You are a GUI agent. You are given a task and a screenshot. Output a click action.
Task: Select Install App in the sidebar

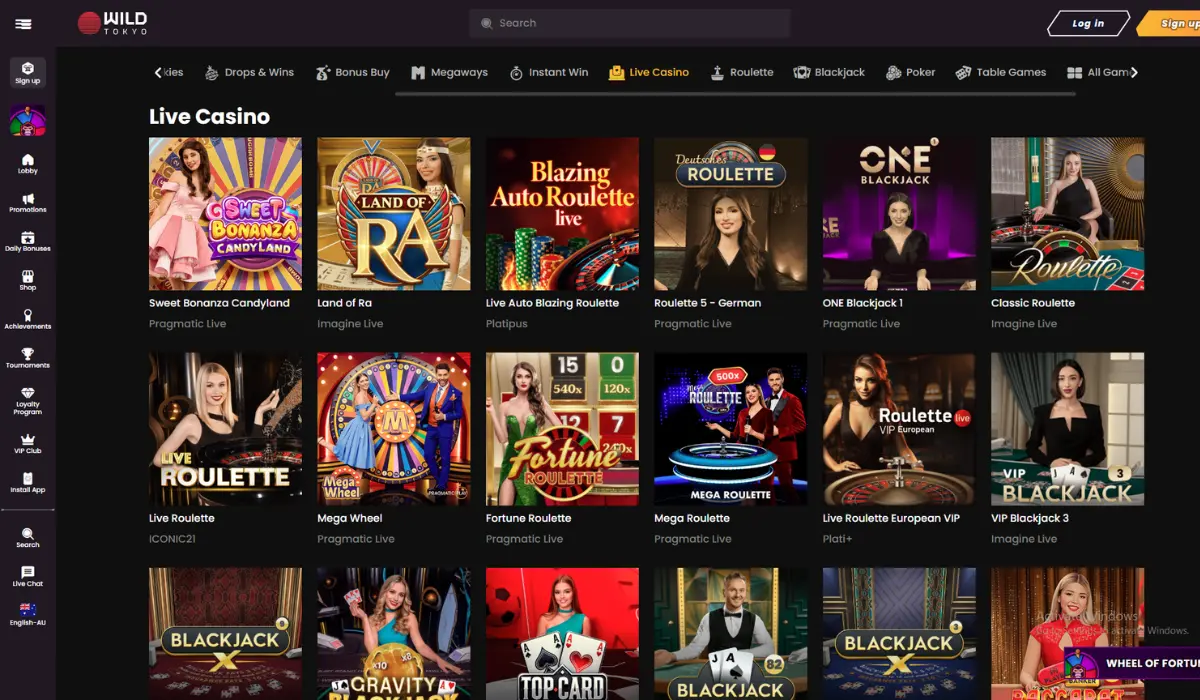[x=28, y=483]
